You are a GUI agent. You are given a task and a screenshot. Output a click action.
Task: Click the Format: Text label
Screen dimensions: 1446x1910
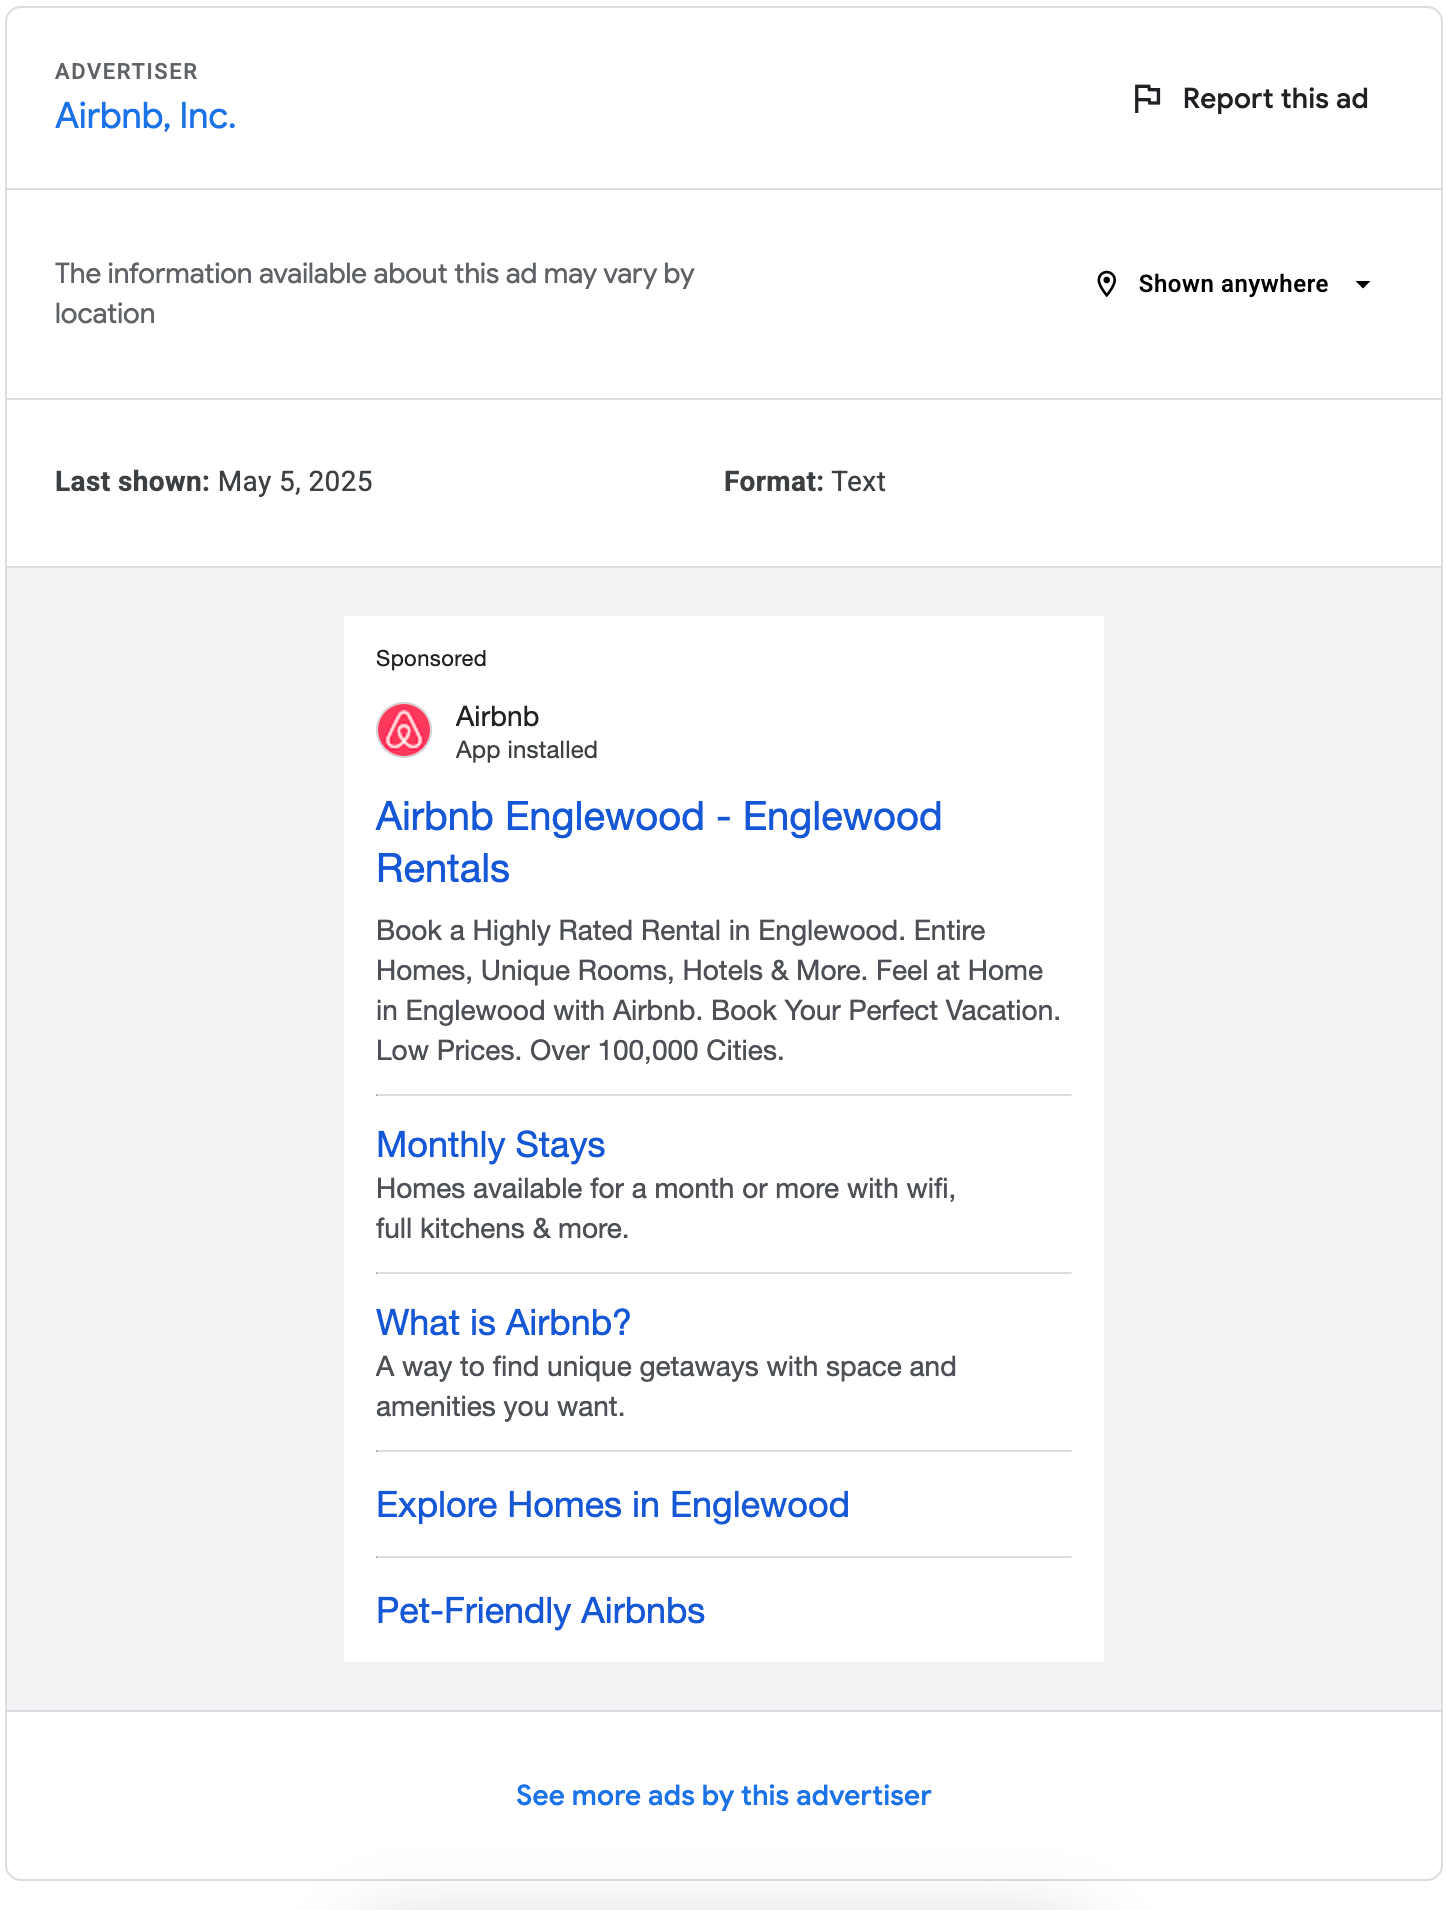804,481
